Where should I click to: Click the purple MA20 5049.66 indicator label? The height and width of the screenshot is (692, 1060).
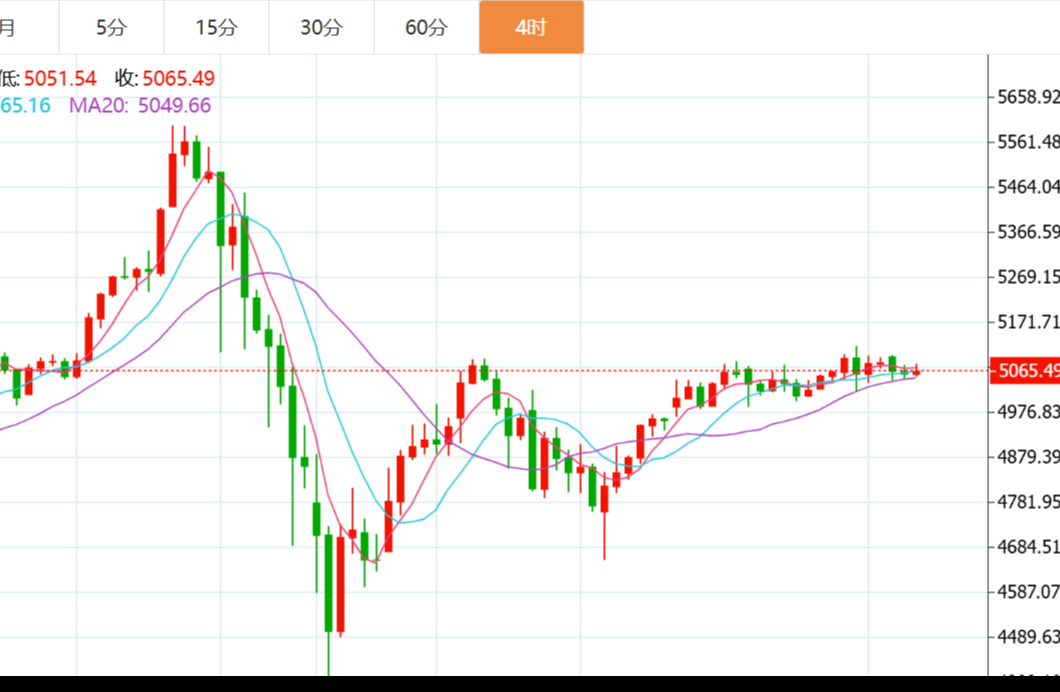[x=140, y=105]
